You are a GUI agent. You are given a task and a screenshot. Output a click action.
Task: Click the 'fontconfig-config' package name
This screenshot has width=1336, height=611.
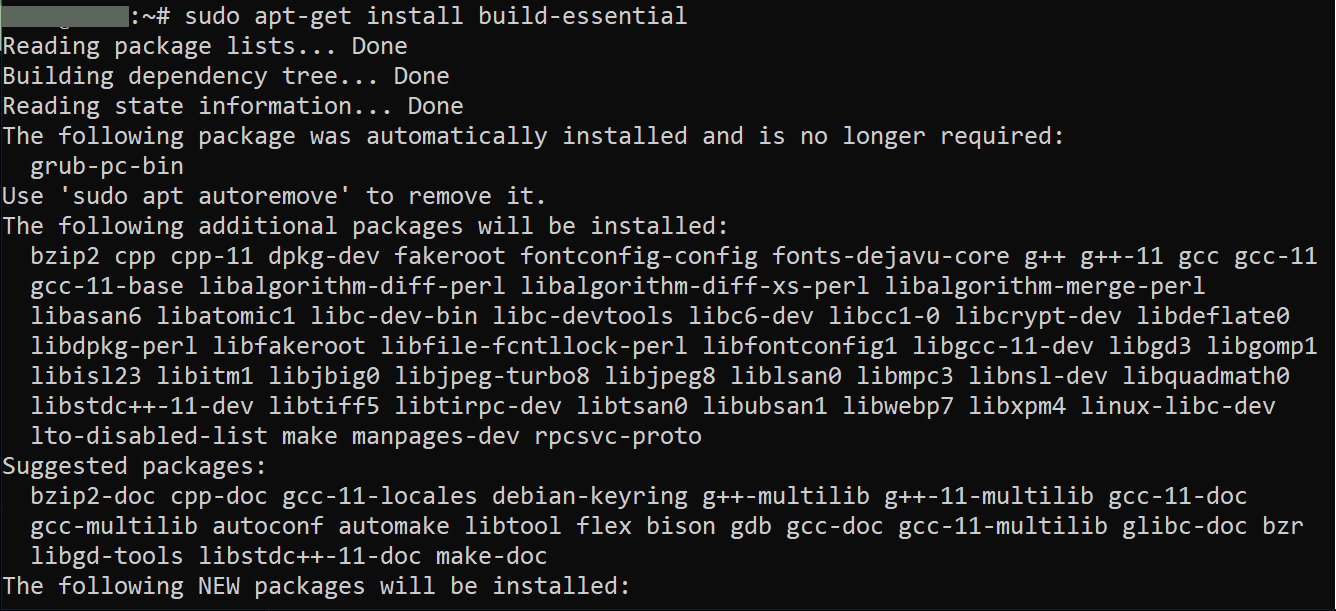point(638,256)
